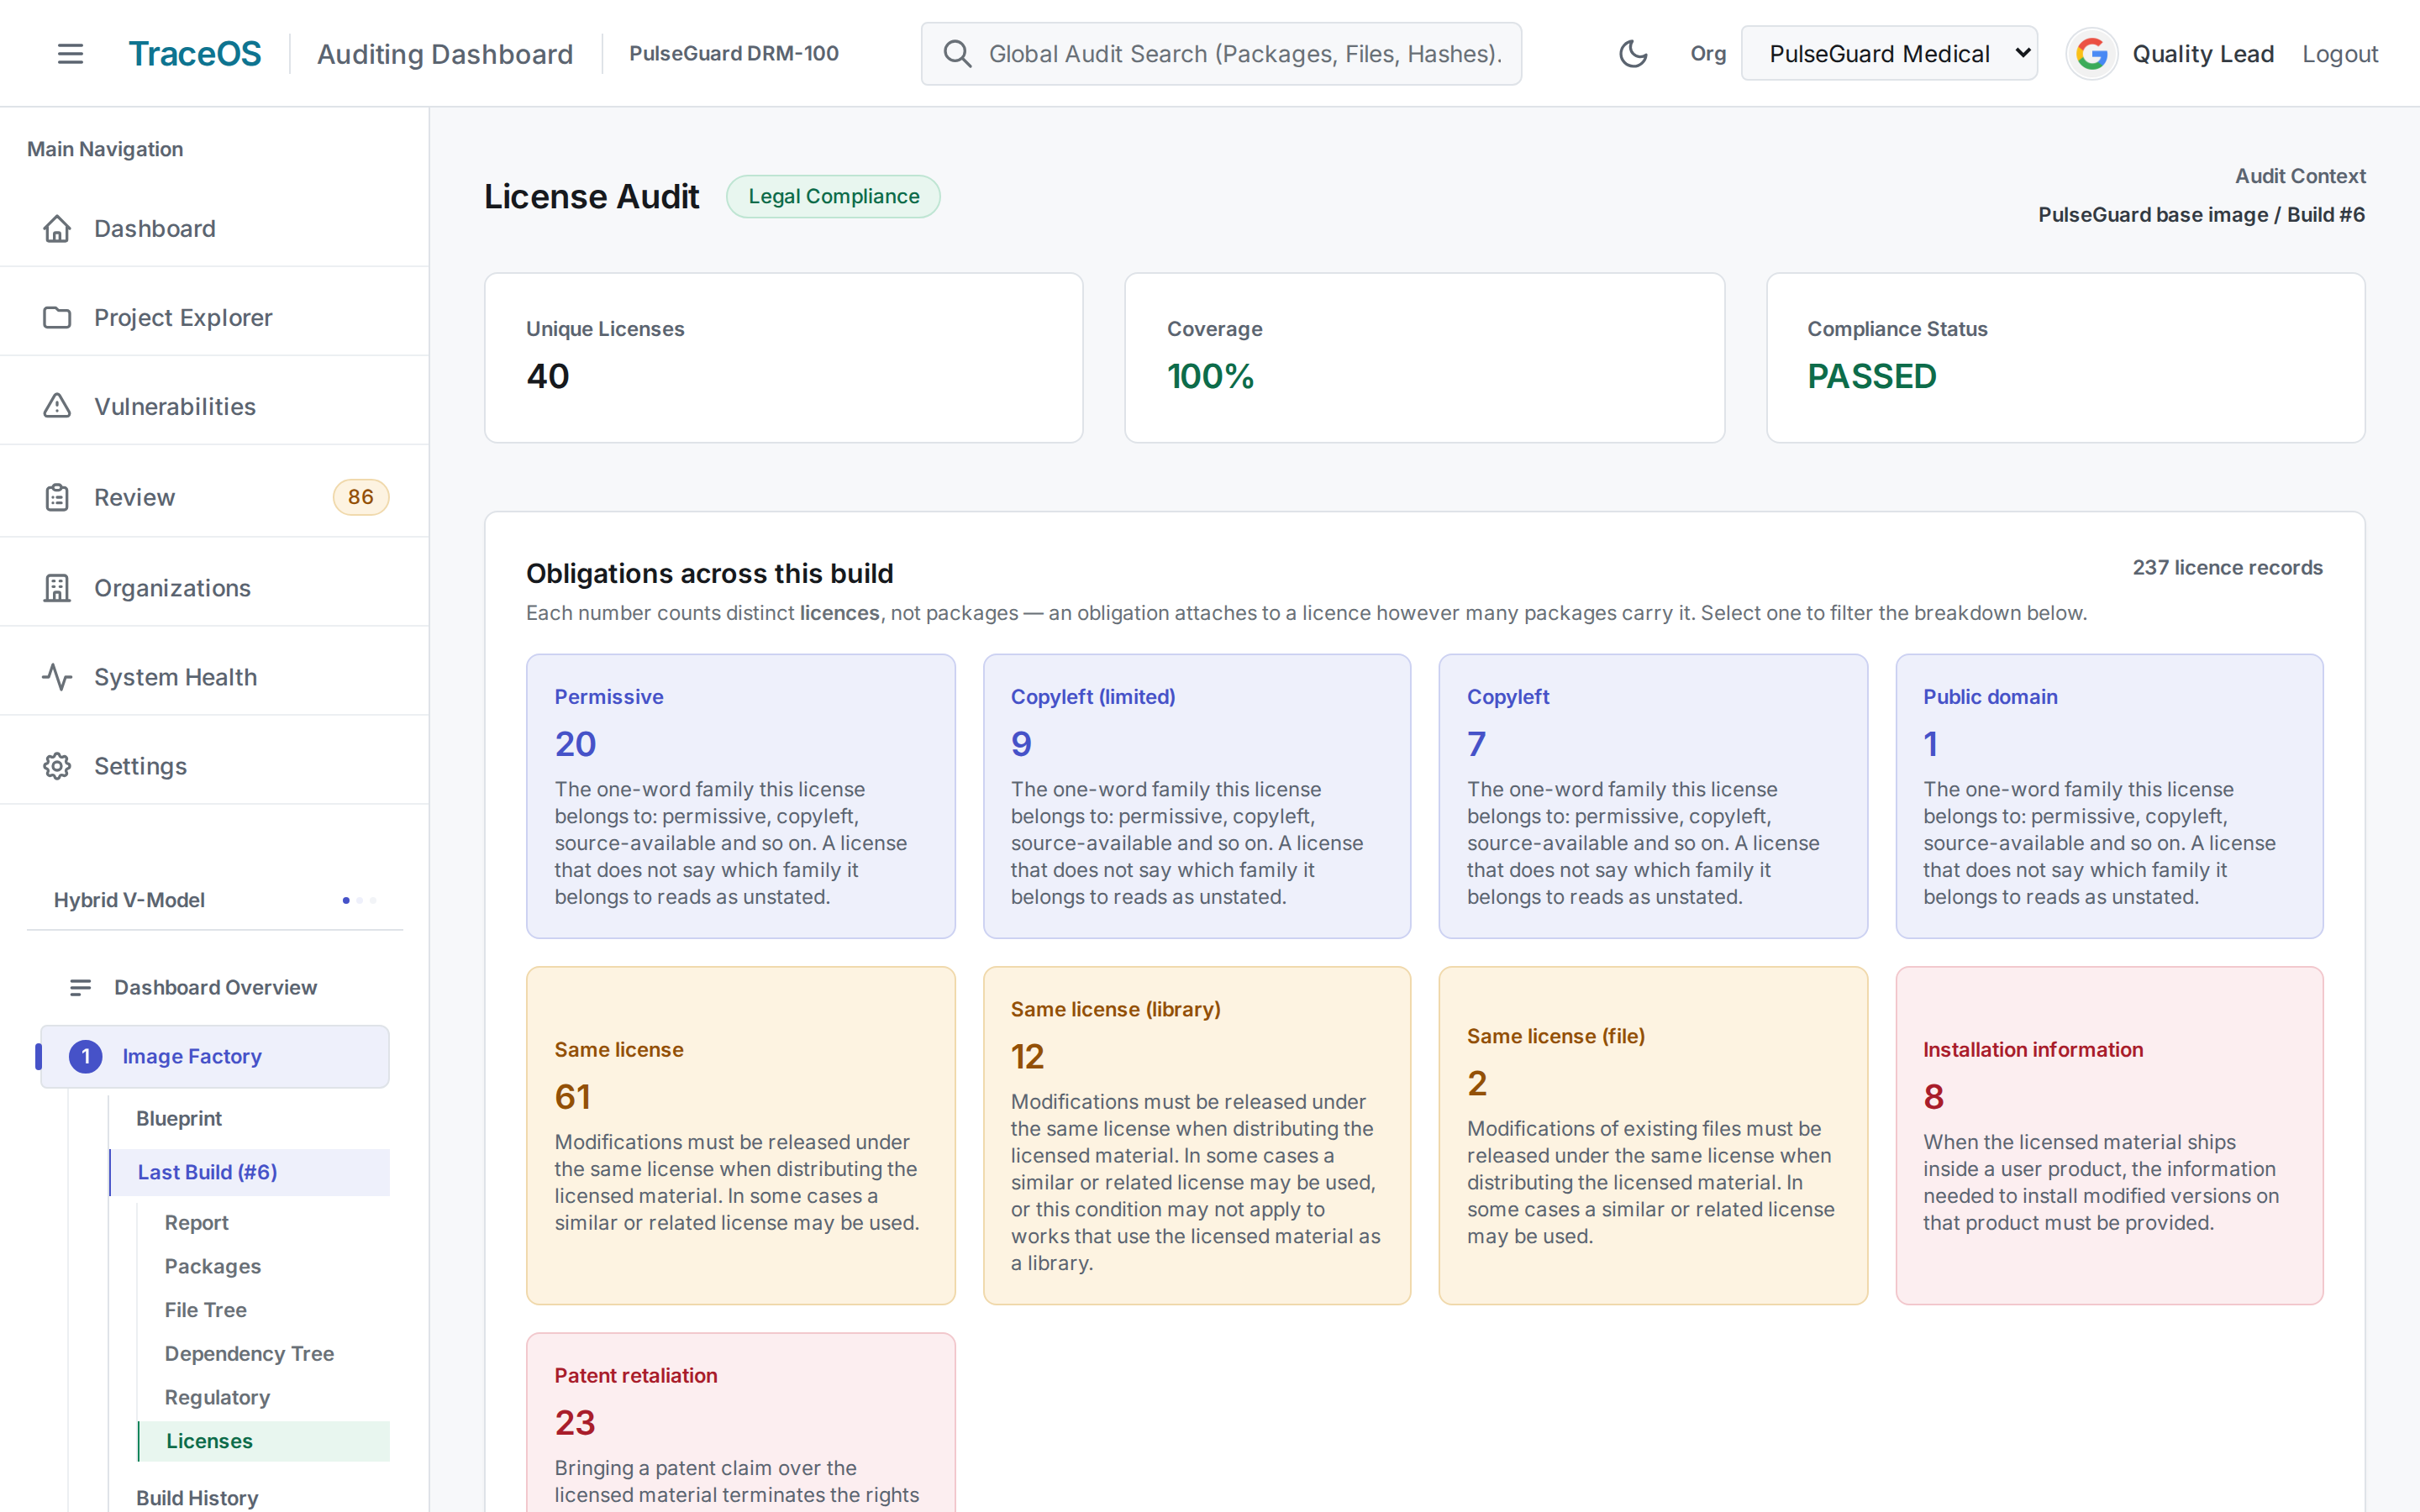Image resolution: width=2420 pixels, height=1512 pixels.
Task: Click the Review clipboard icon
Action: tap(57, 498)
